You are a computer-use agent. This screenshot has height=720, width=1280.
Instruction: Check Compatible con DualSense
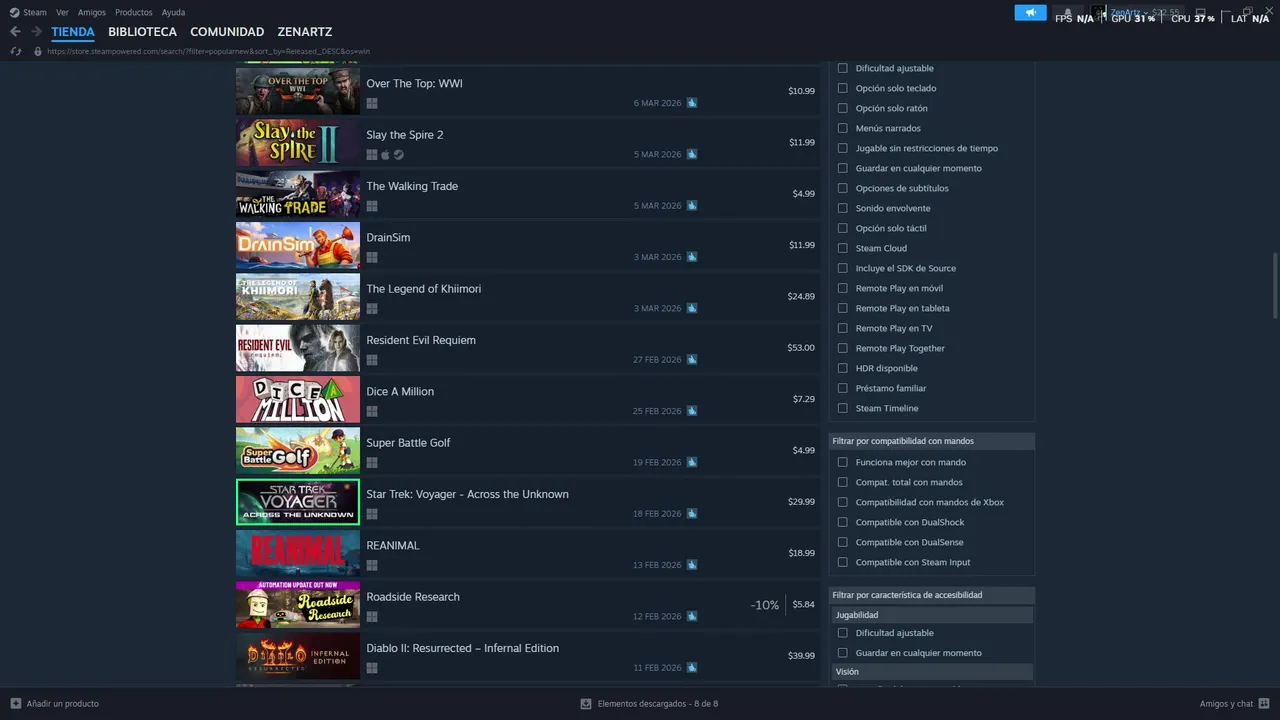pyautogui.click(x=842, y=542)
